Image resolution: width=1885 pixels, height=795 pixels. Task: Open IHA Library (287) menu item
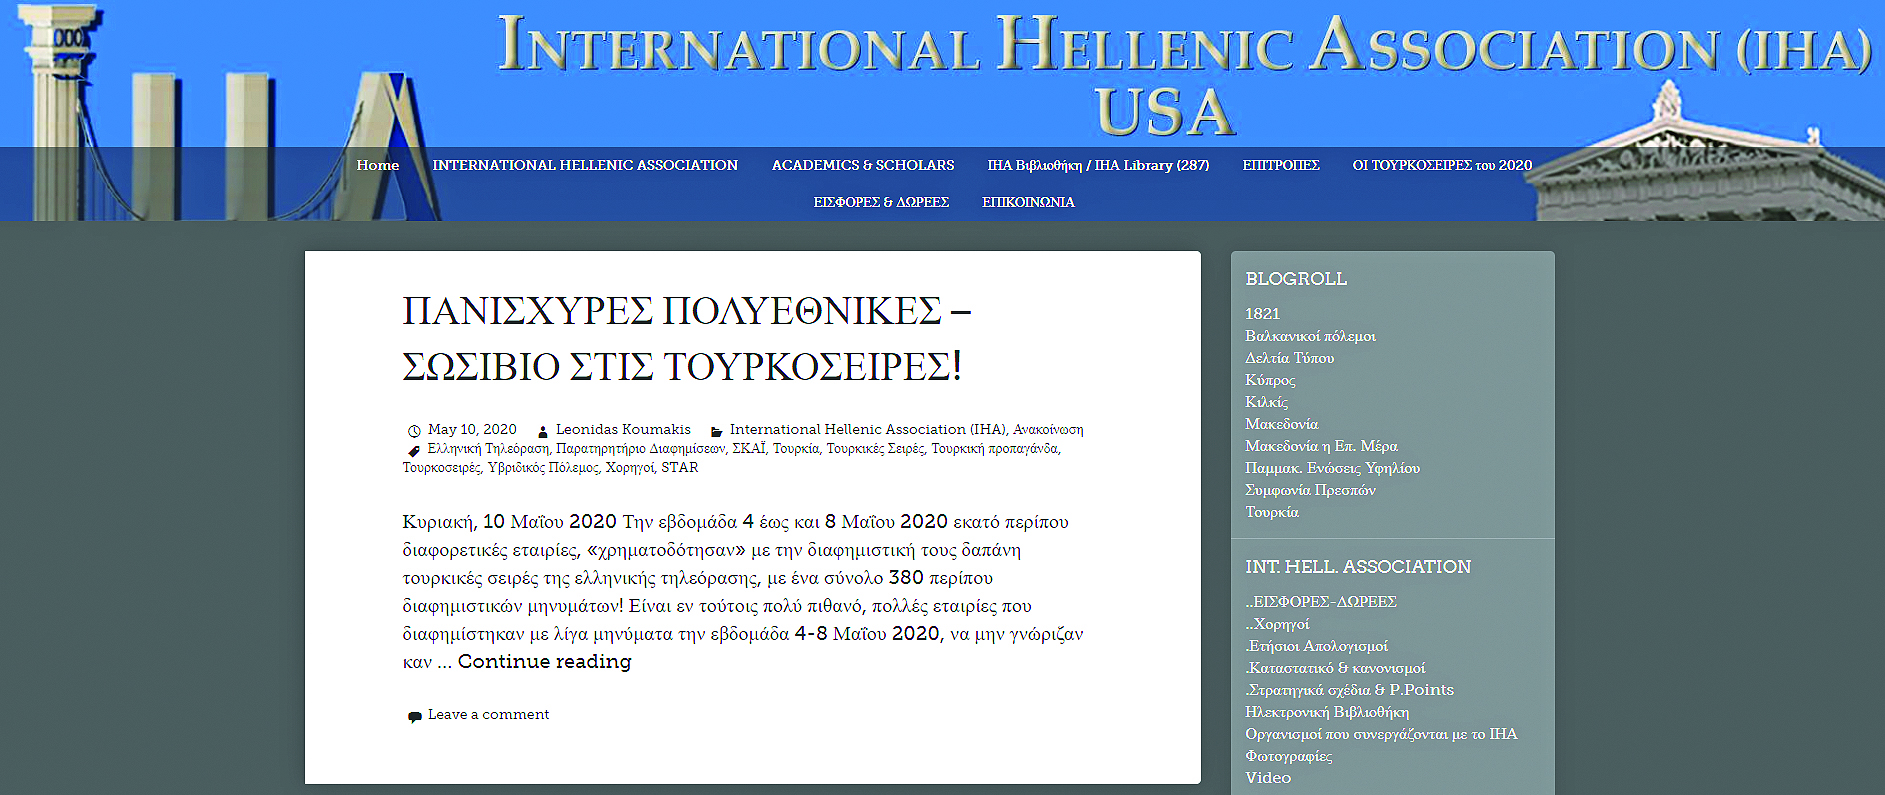pyautogui.click(x=1098, y=165)
